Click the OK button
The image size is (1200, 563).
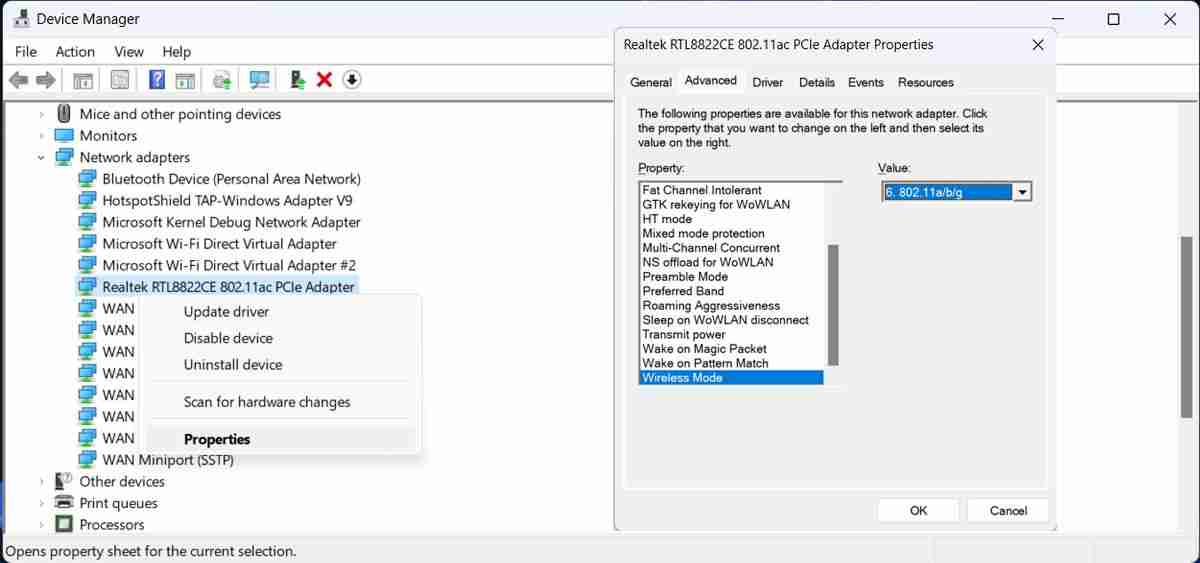click(918, 510)
